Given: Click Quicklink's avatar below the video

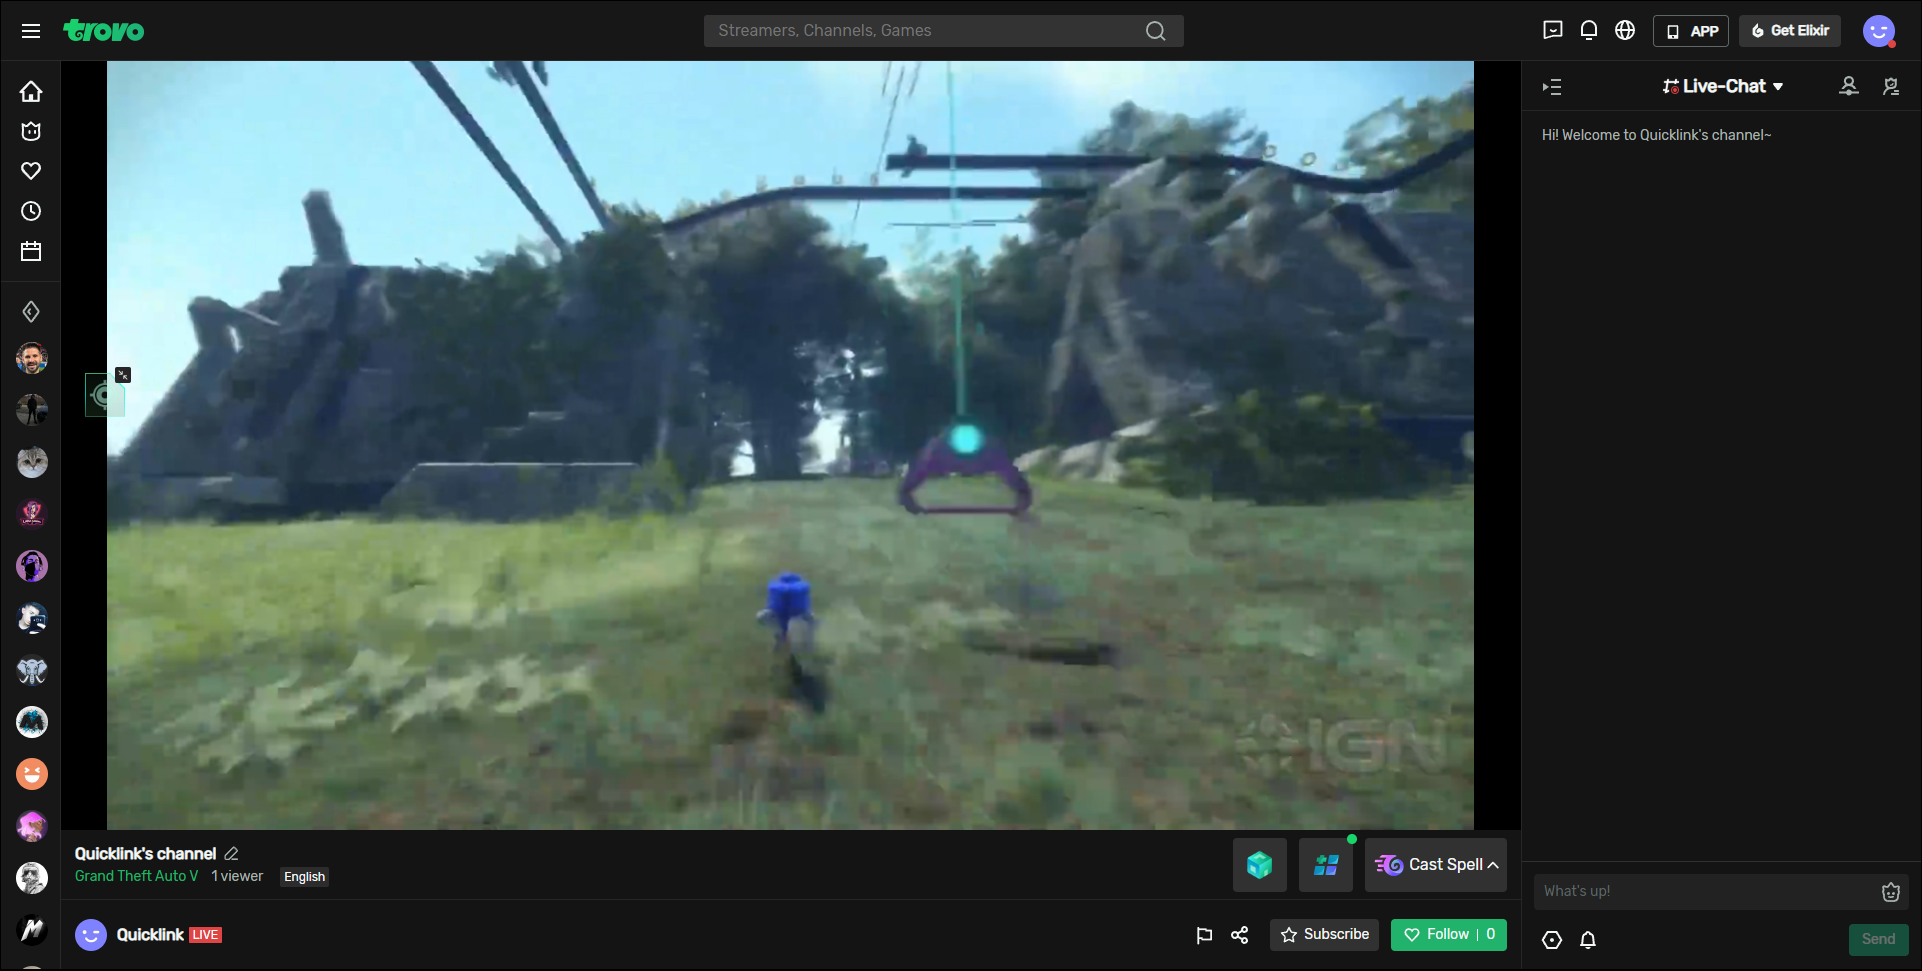Looking at the screenshot, I should 91,935.
